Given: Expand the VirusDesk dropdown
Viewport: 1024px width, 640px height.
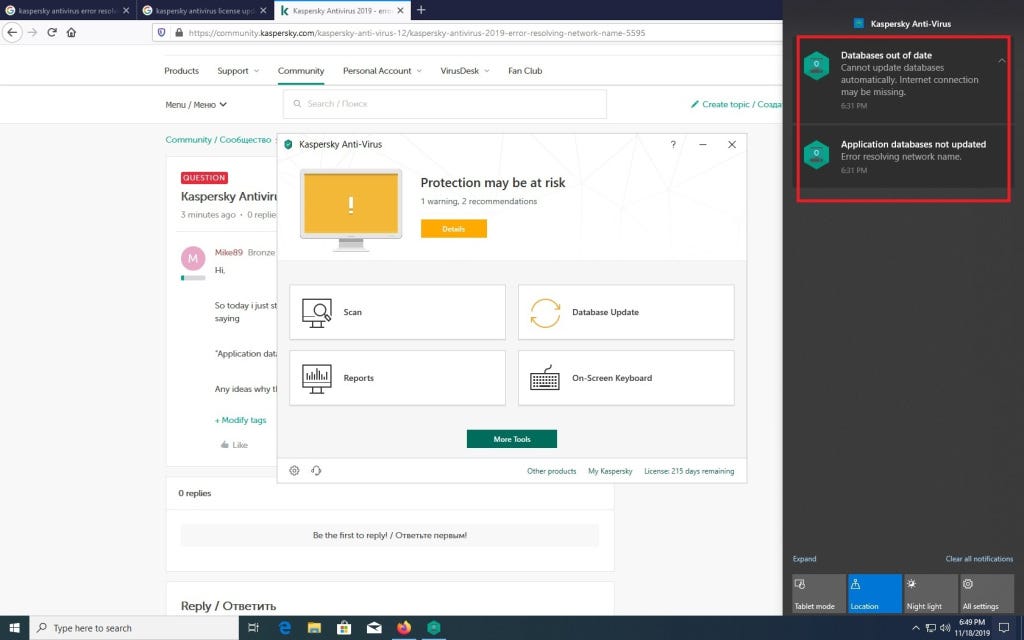Looking at the screenshot, I should click(x=464, y=71).
